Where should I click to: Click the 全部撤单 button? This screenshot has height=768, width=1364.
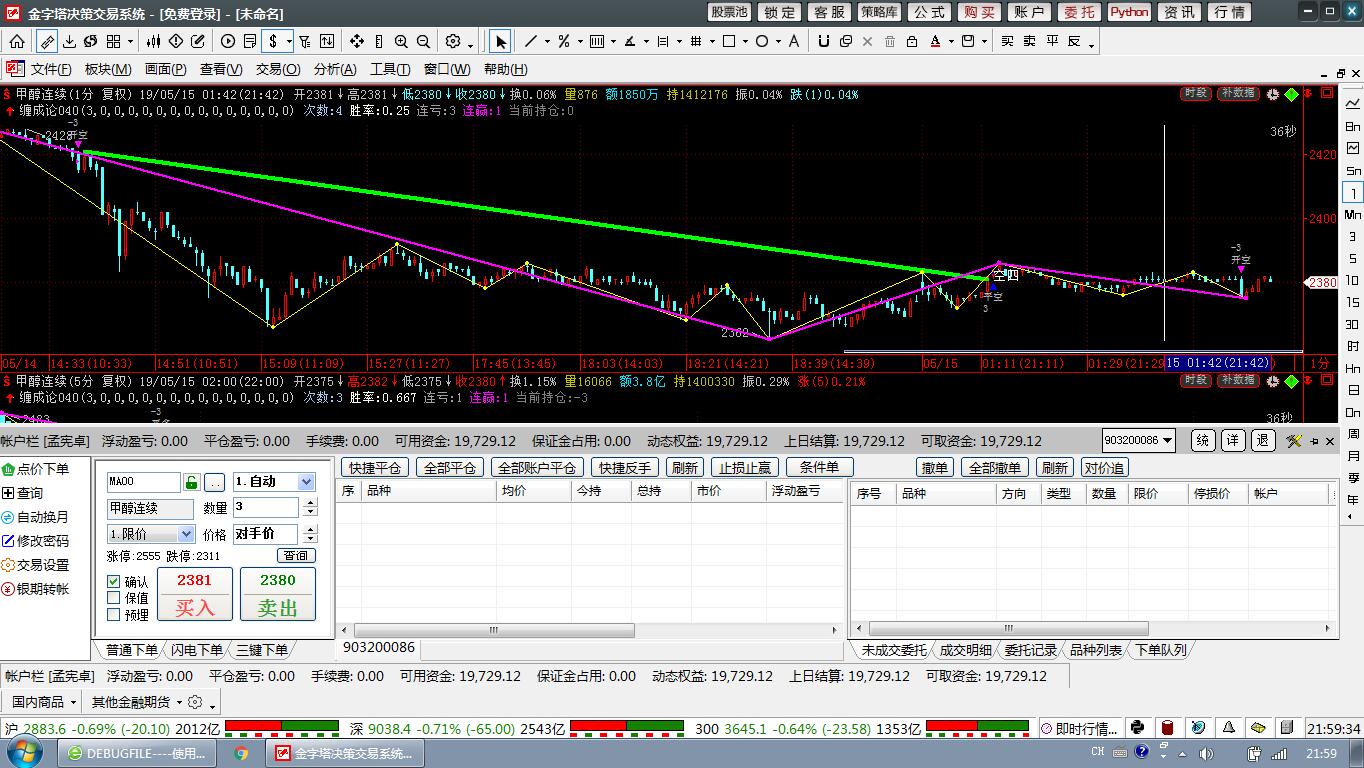995,467
